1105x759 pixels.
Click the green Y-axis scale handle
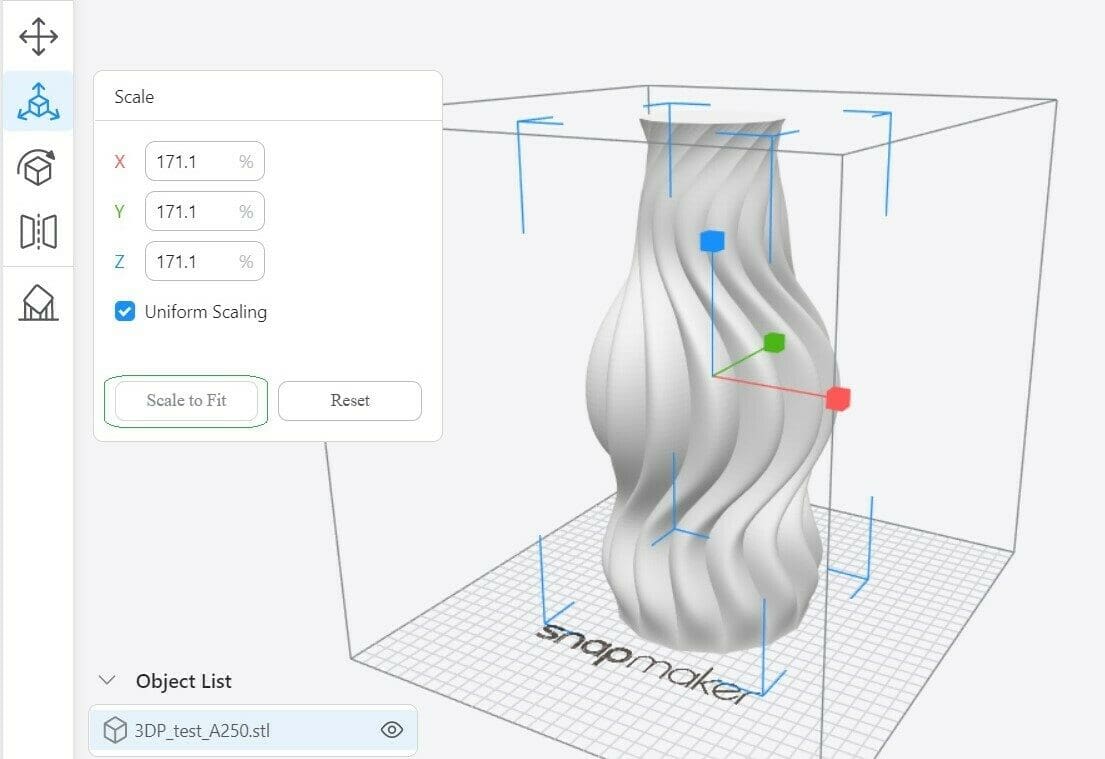click(774, 343)
